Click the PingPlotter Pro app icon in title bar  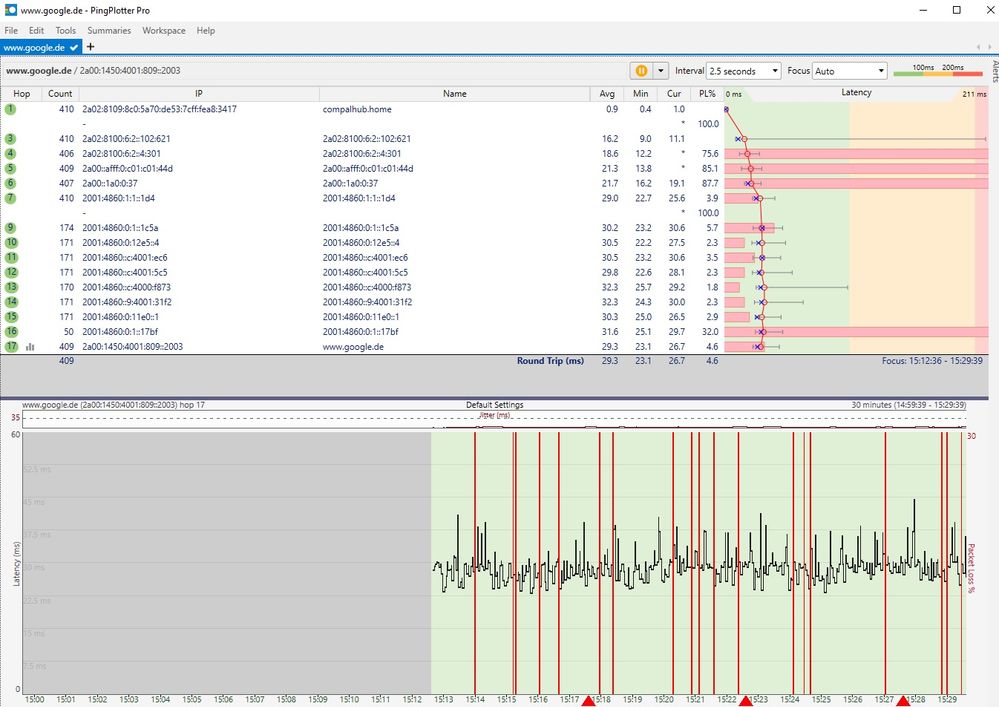[11, 10]
